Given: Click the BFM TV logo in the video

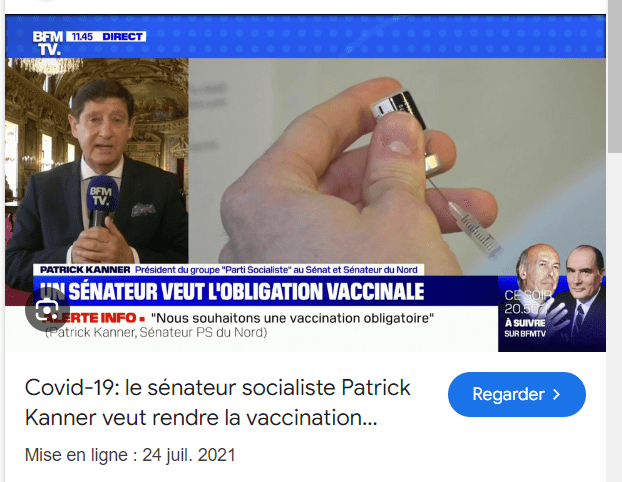Looking at the screenshot, I should [x=47, y=43].
